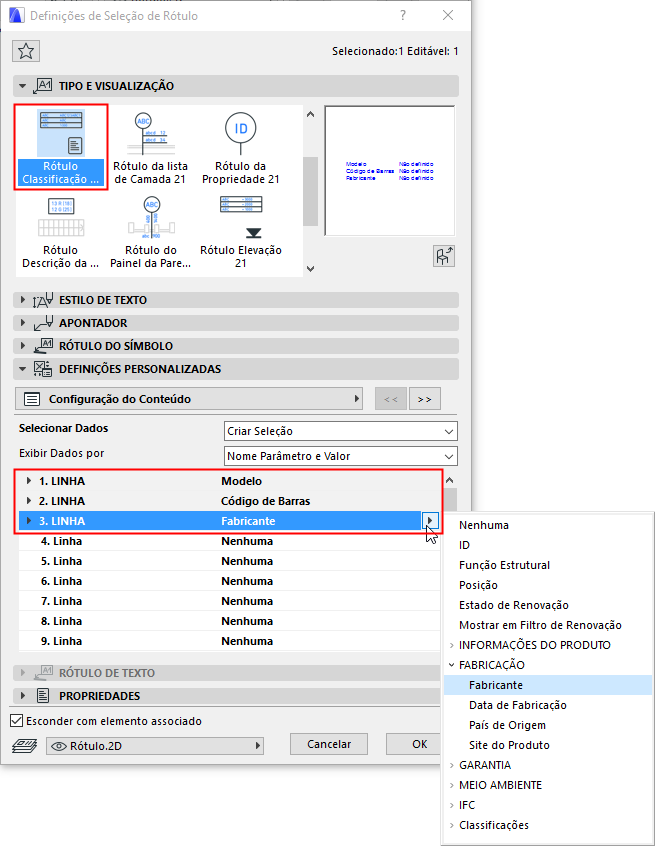The height and width of the screenshot is (846, 655).
Task: Click the Código de Barras value
Action: (265, 501)
